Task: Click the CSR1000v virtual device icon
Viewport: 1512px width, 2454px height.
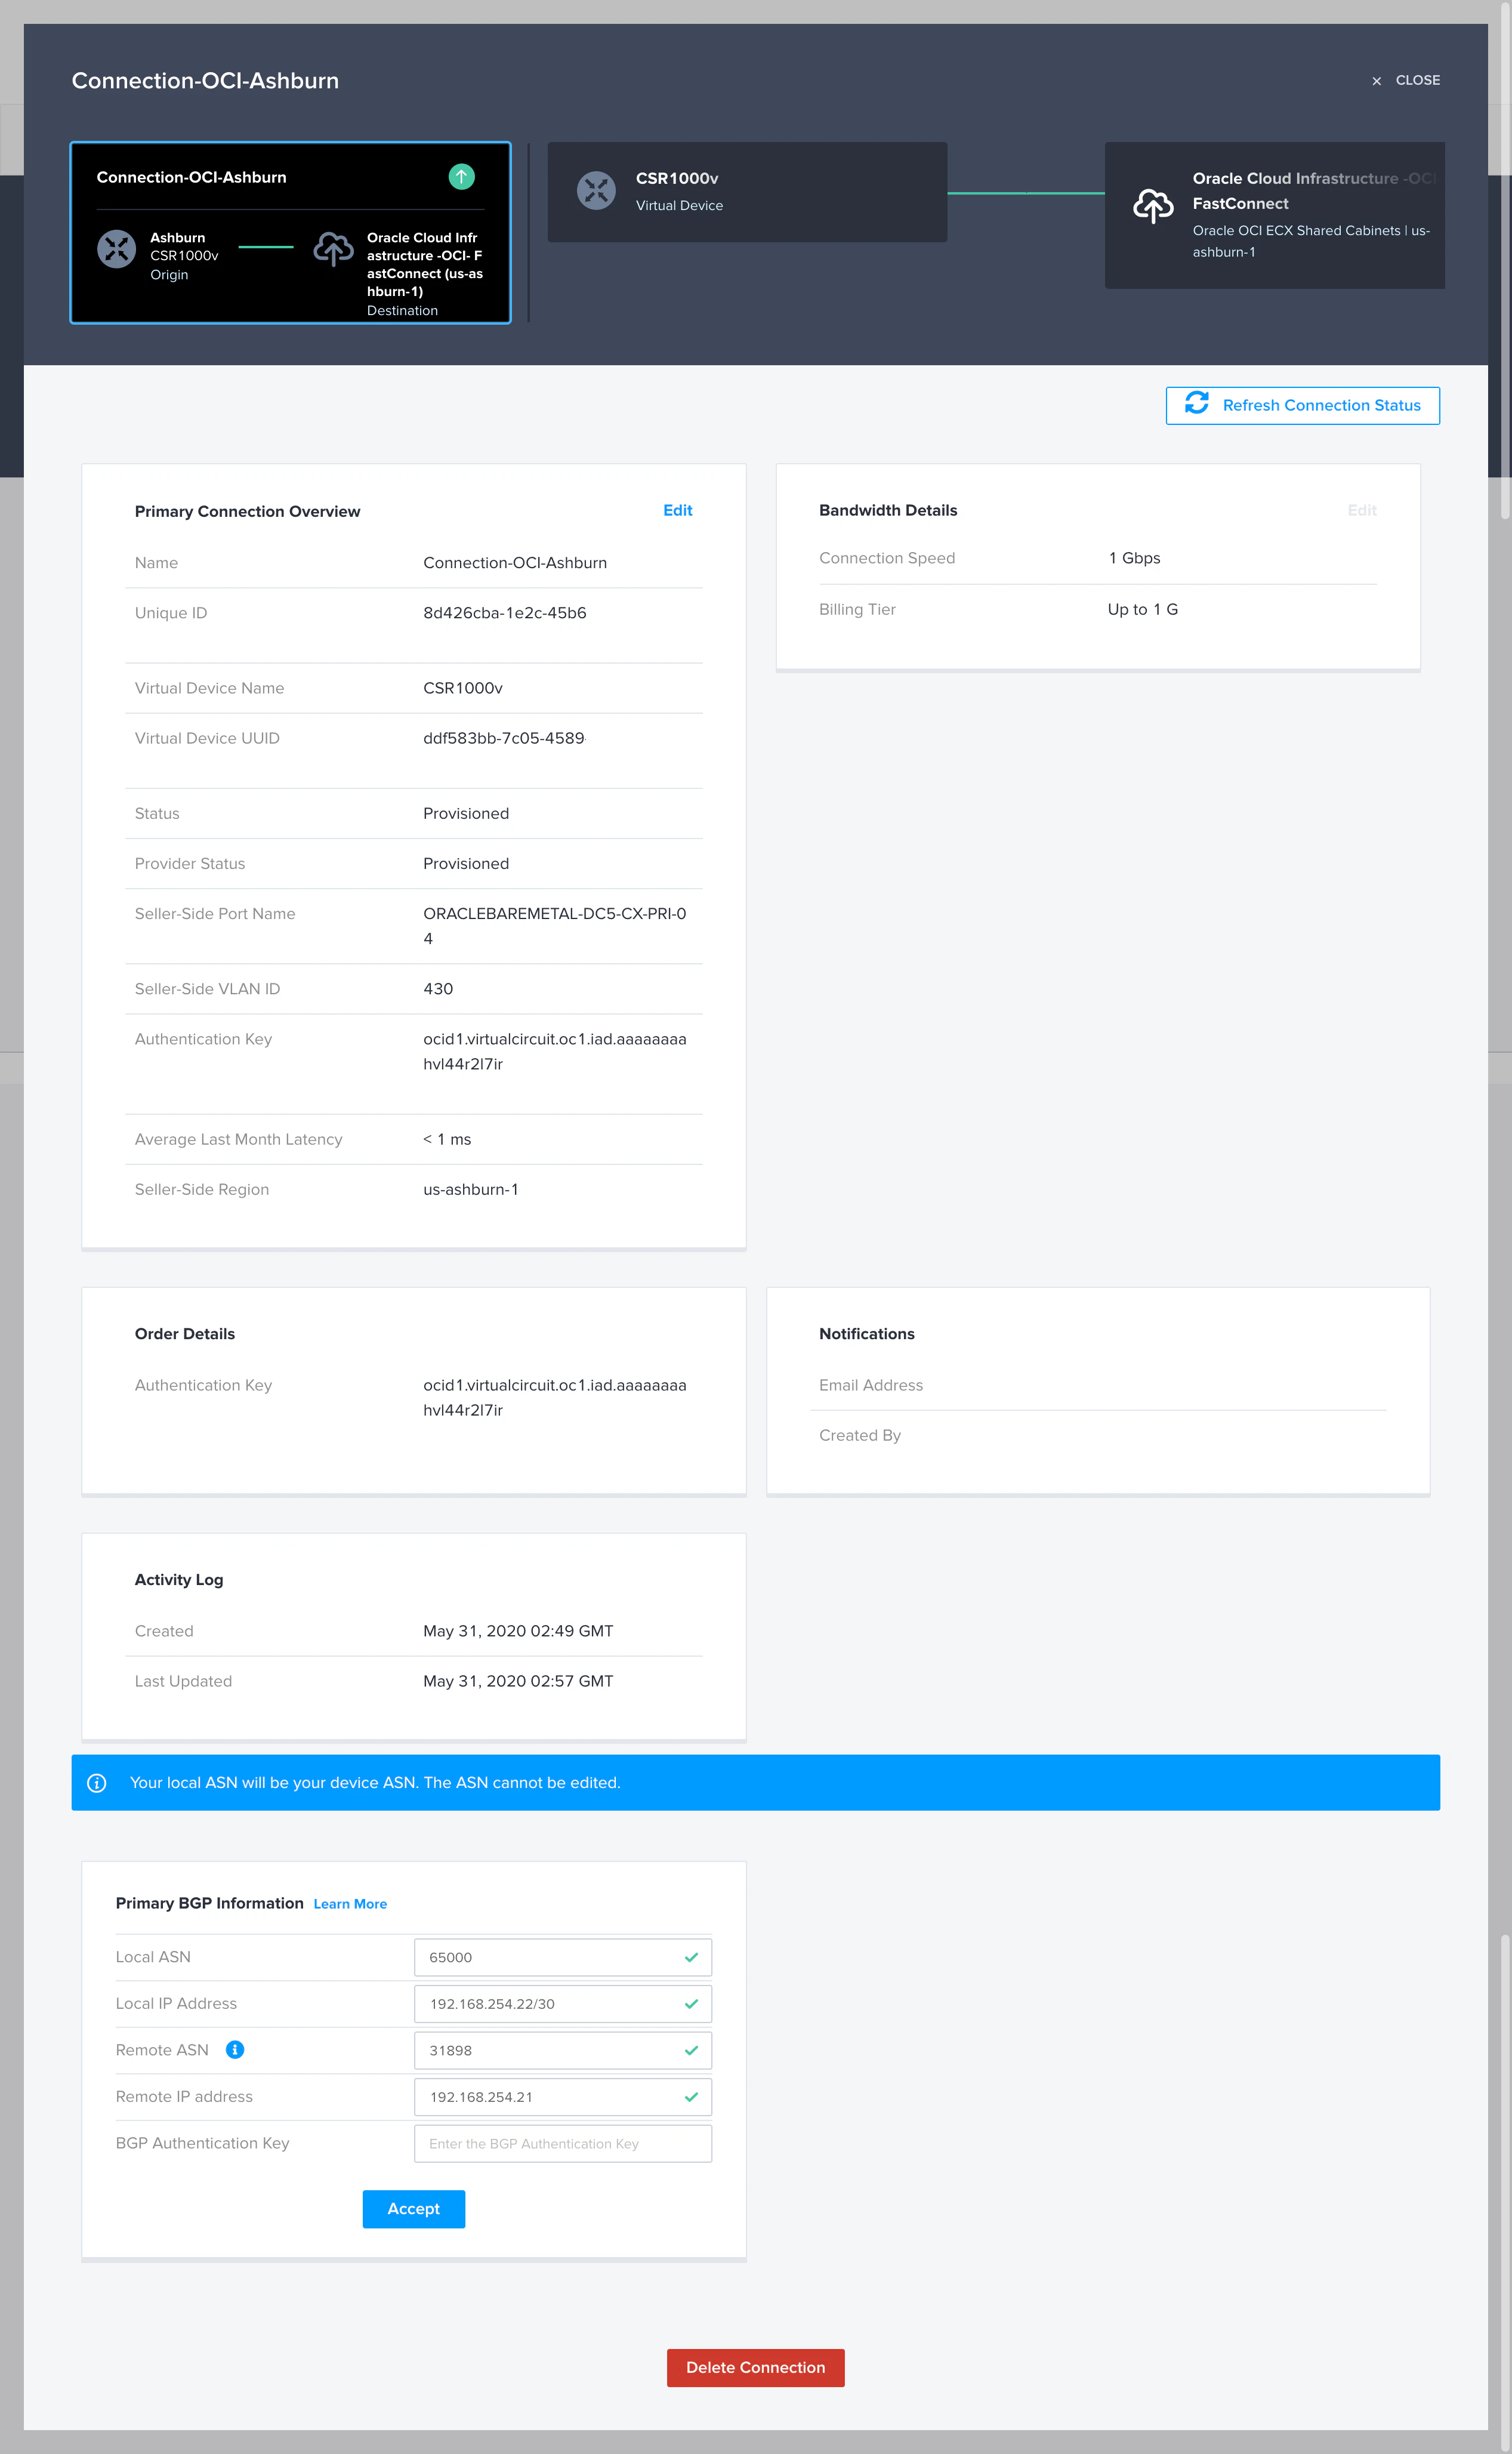Action: pyautogui.click(x=597, y=191)
